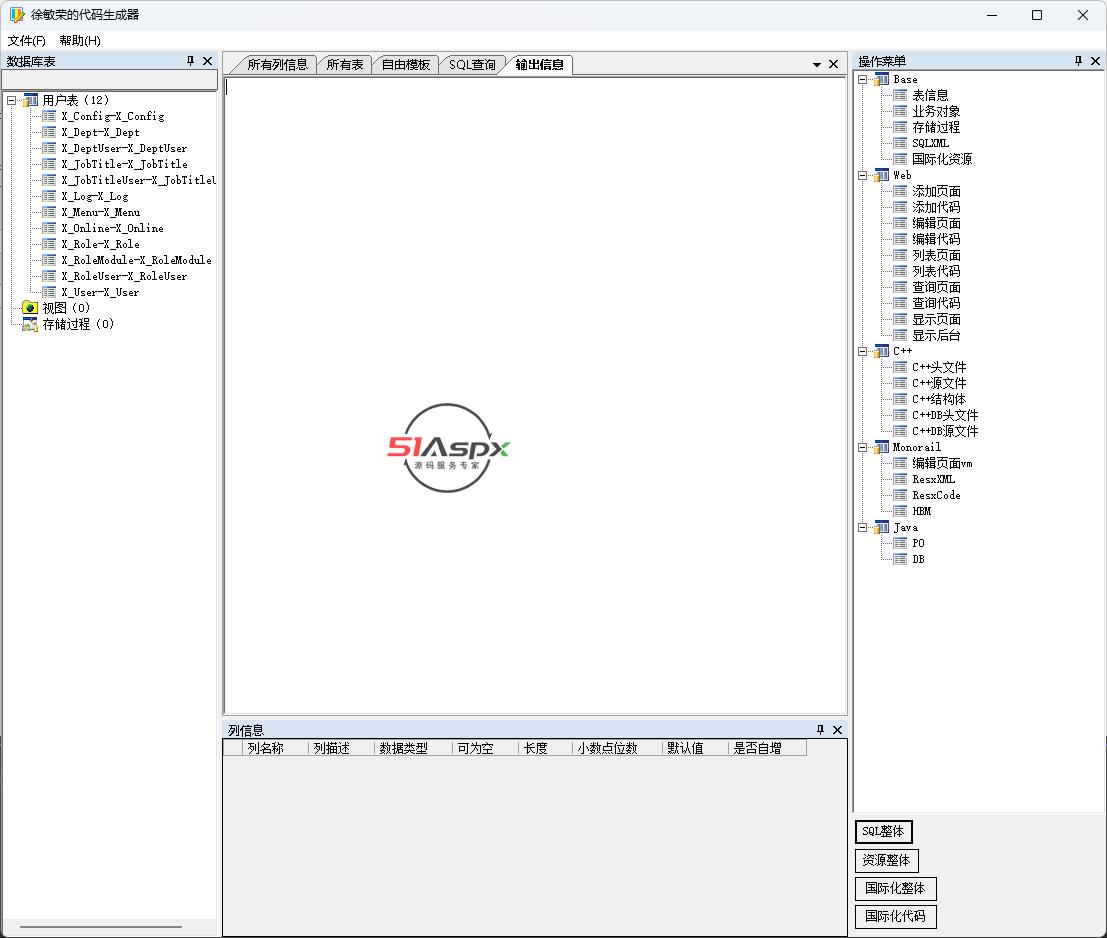The width and height of the screenshot is (1107, 938).
Task: Collapse the Base group
Action: click(862, 80)
